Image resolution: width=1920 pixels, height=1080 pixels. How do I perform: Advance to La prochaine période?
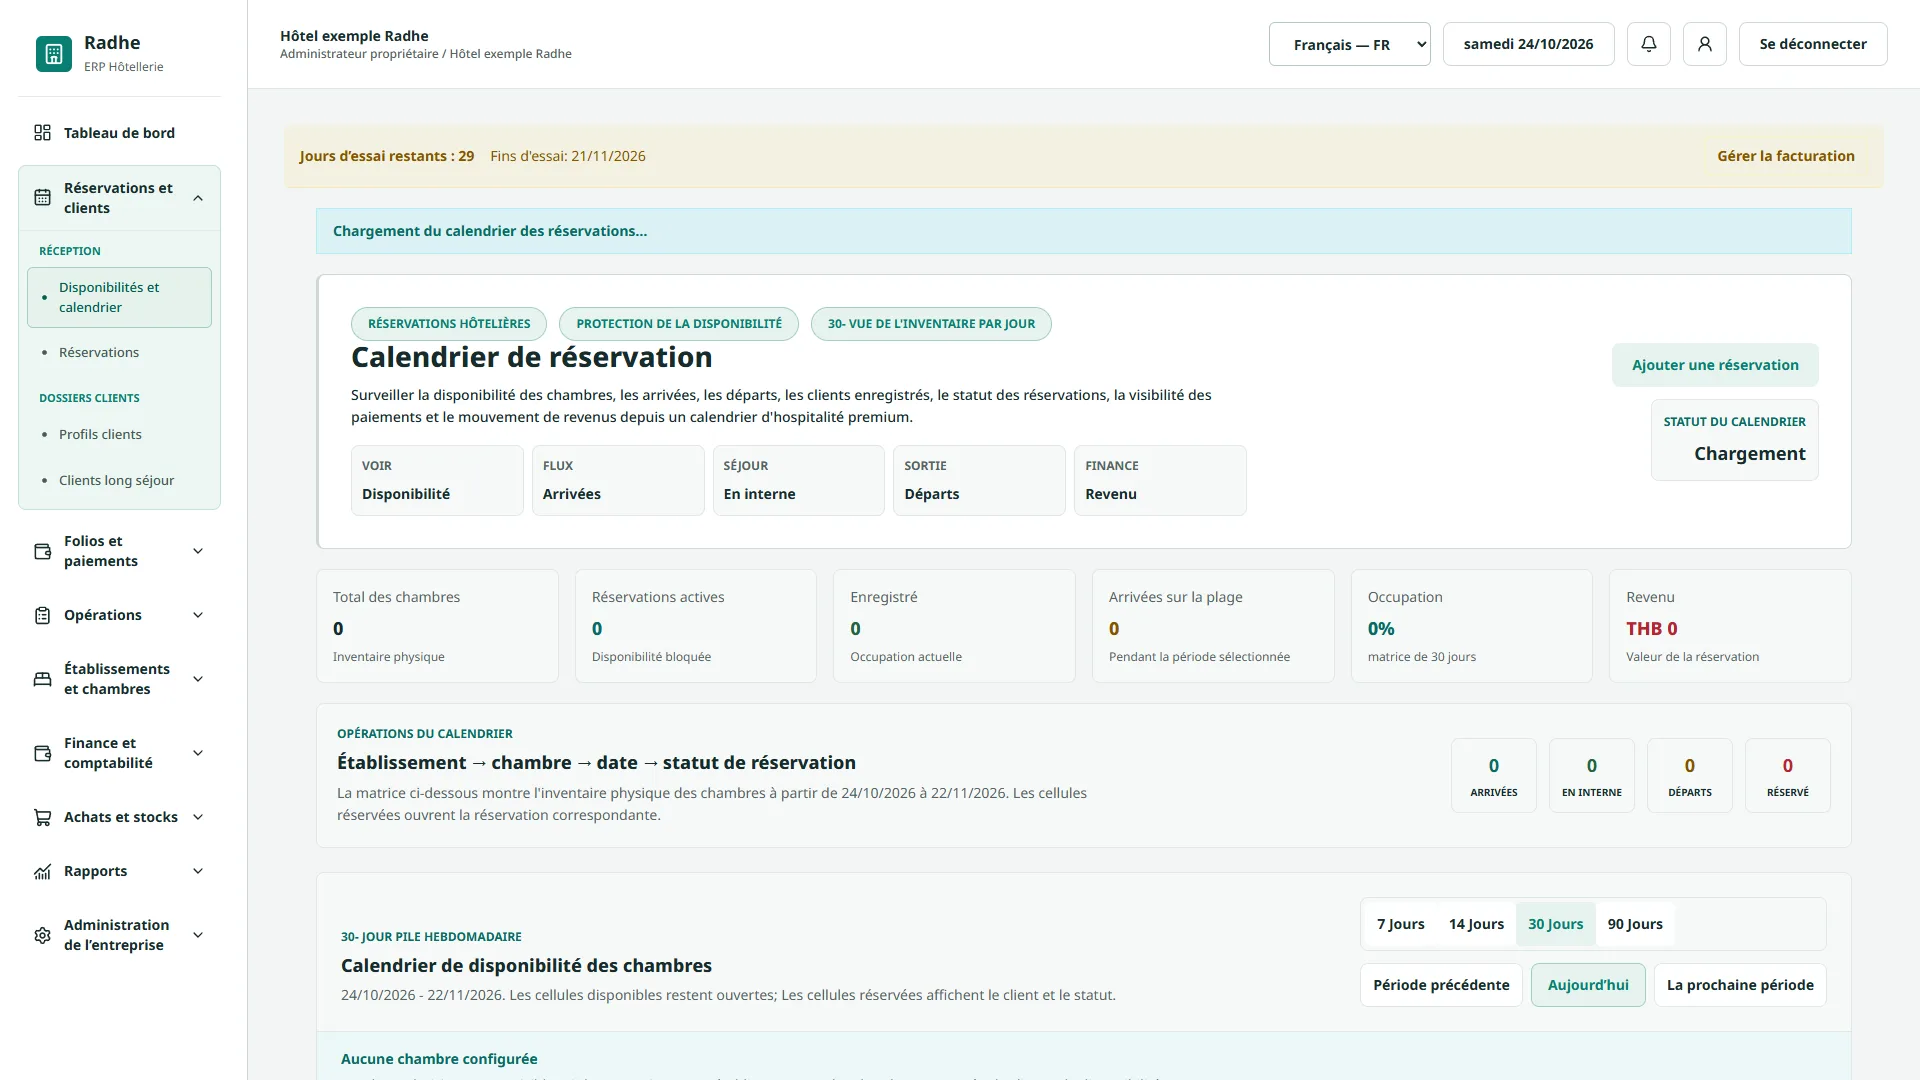pos(1740,985)
